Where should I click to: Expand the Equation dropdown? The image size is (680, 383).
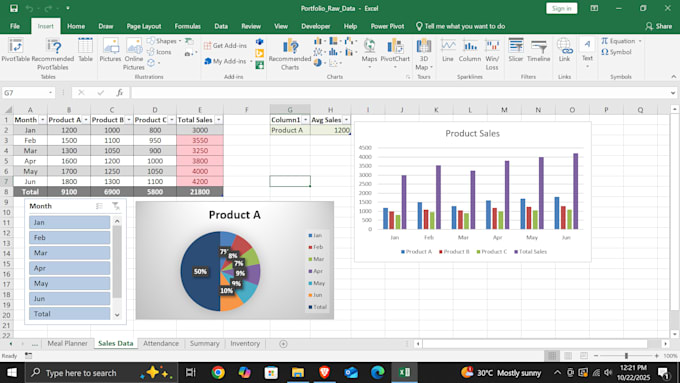(x=640, y=41)
